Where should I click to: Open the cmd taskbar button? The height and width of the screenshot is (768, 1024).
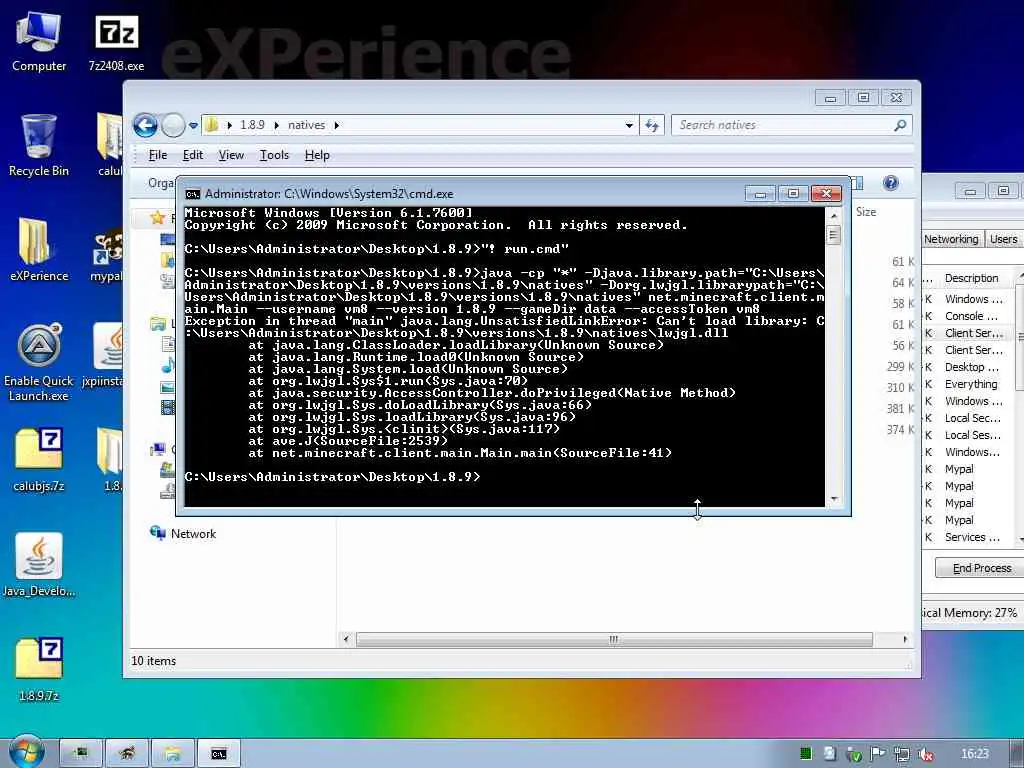pos(219,754)
